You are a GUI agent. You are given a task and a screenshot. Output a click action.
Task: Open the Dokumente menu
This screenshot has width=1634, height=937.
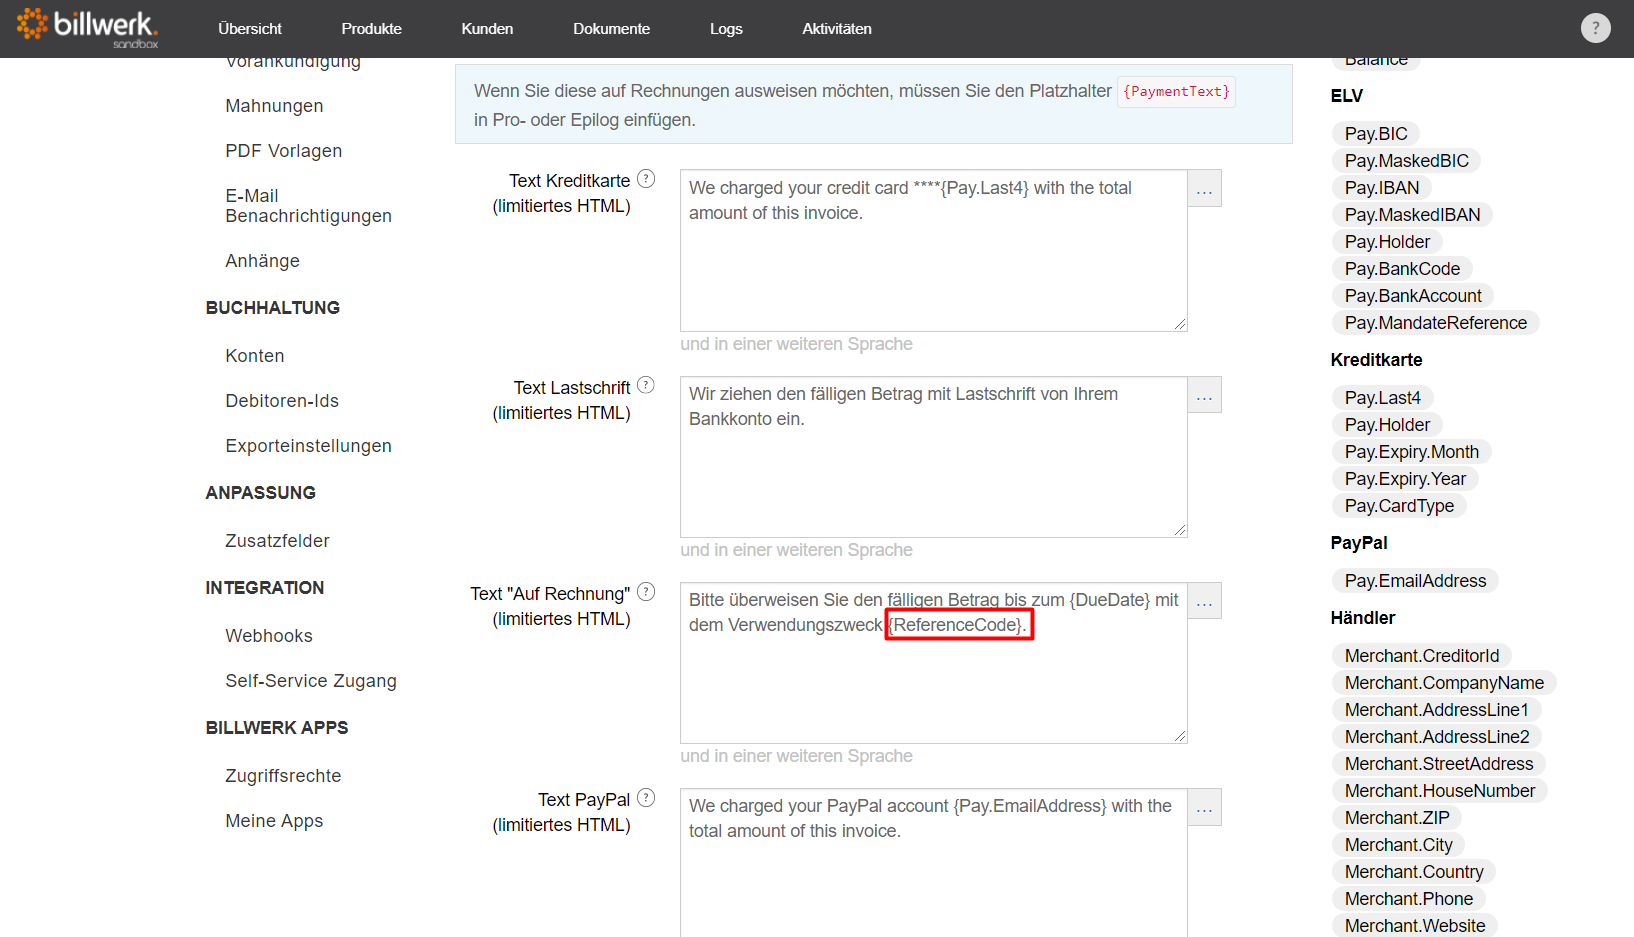[611, 29]
